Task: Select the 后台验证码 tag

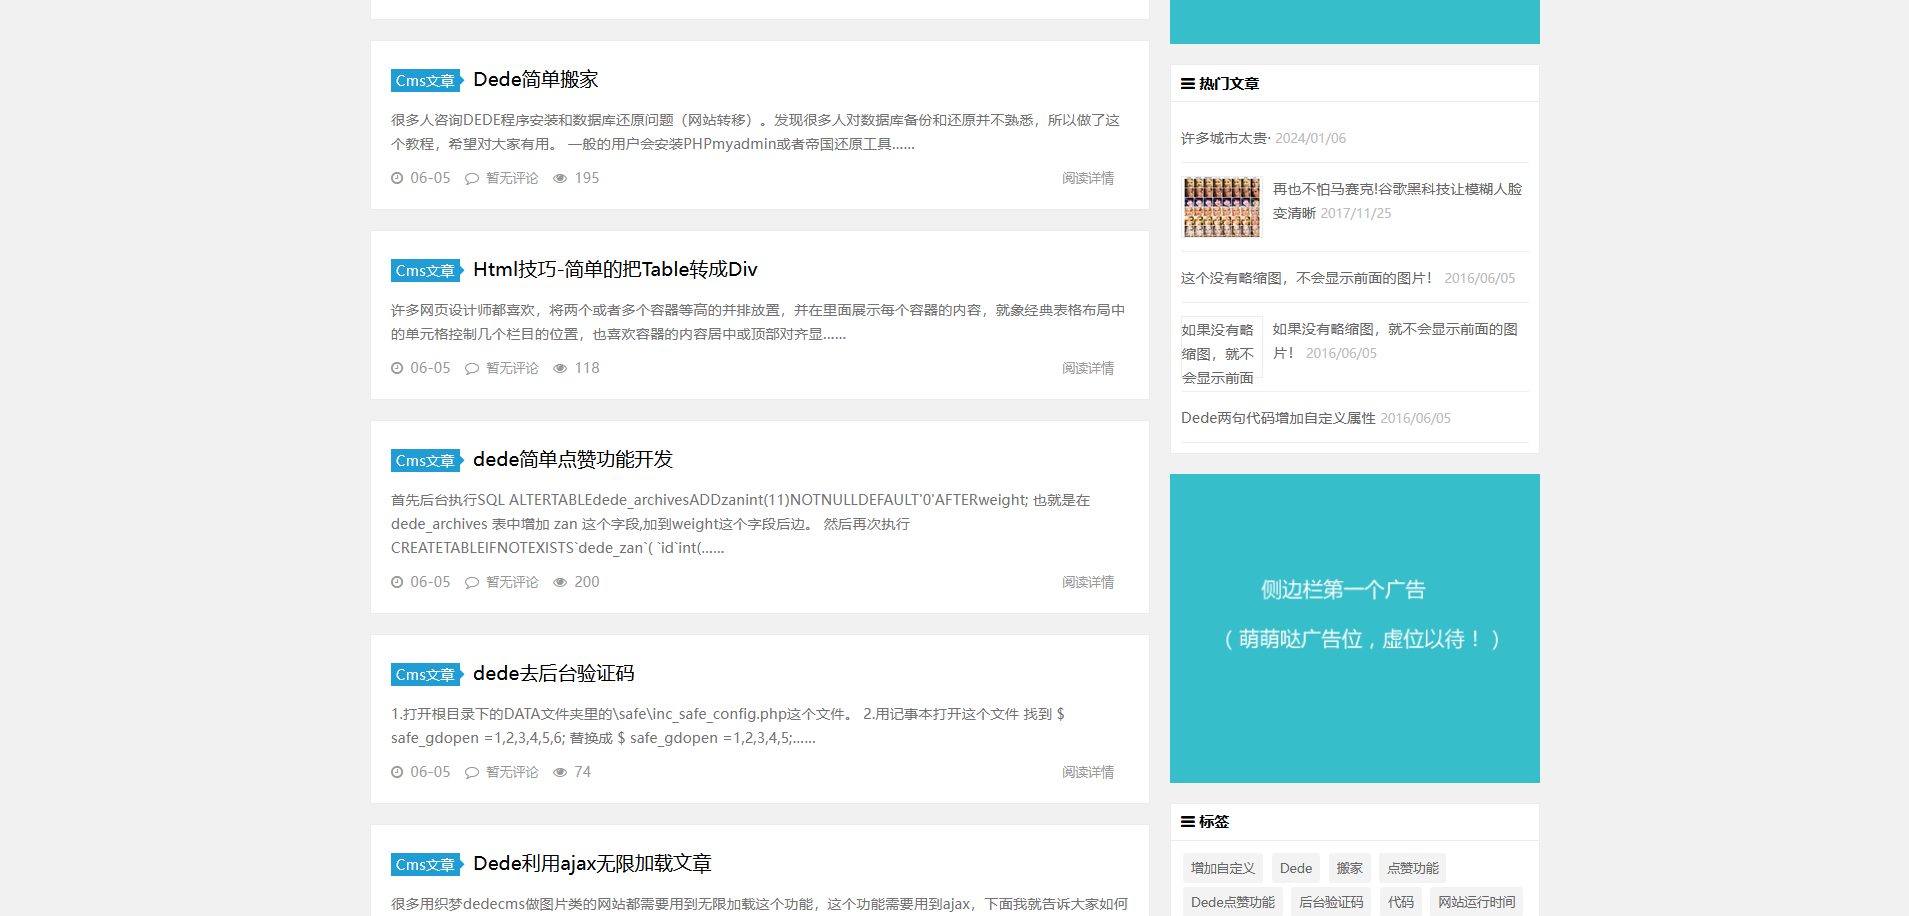Action: [1331, 902]
